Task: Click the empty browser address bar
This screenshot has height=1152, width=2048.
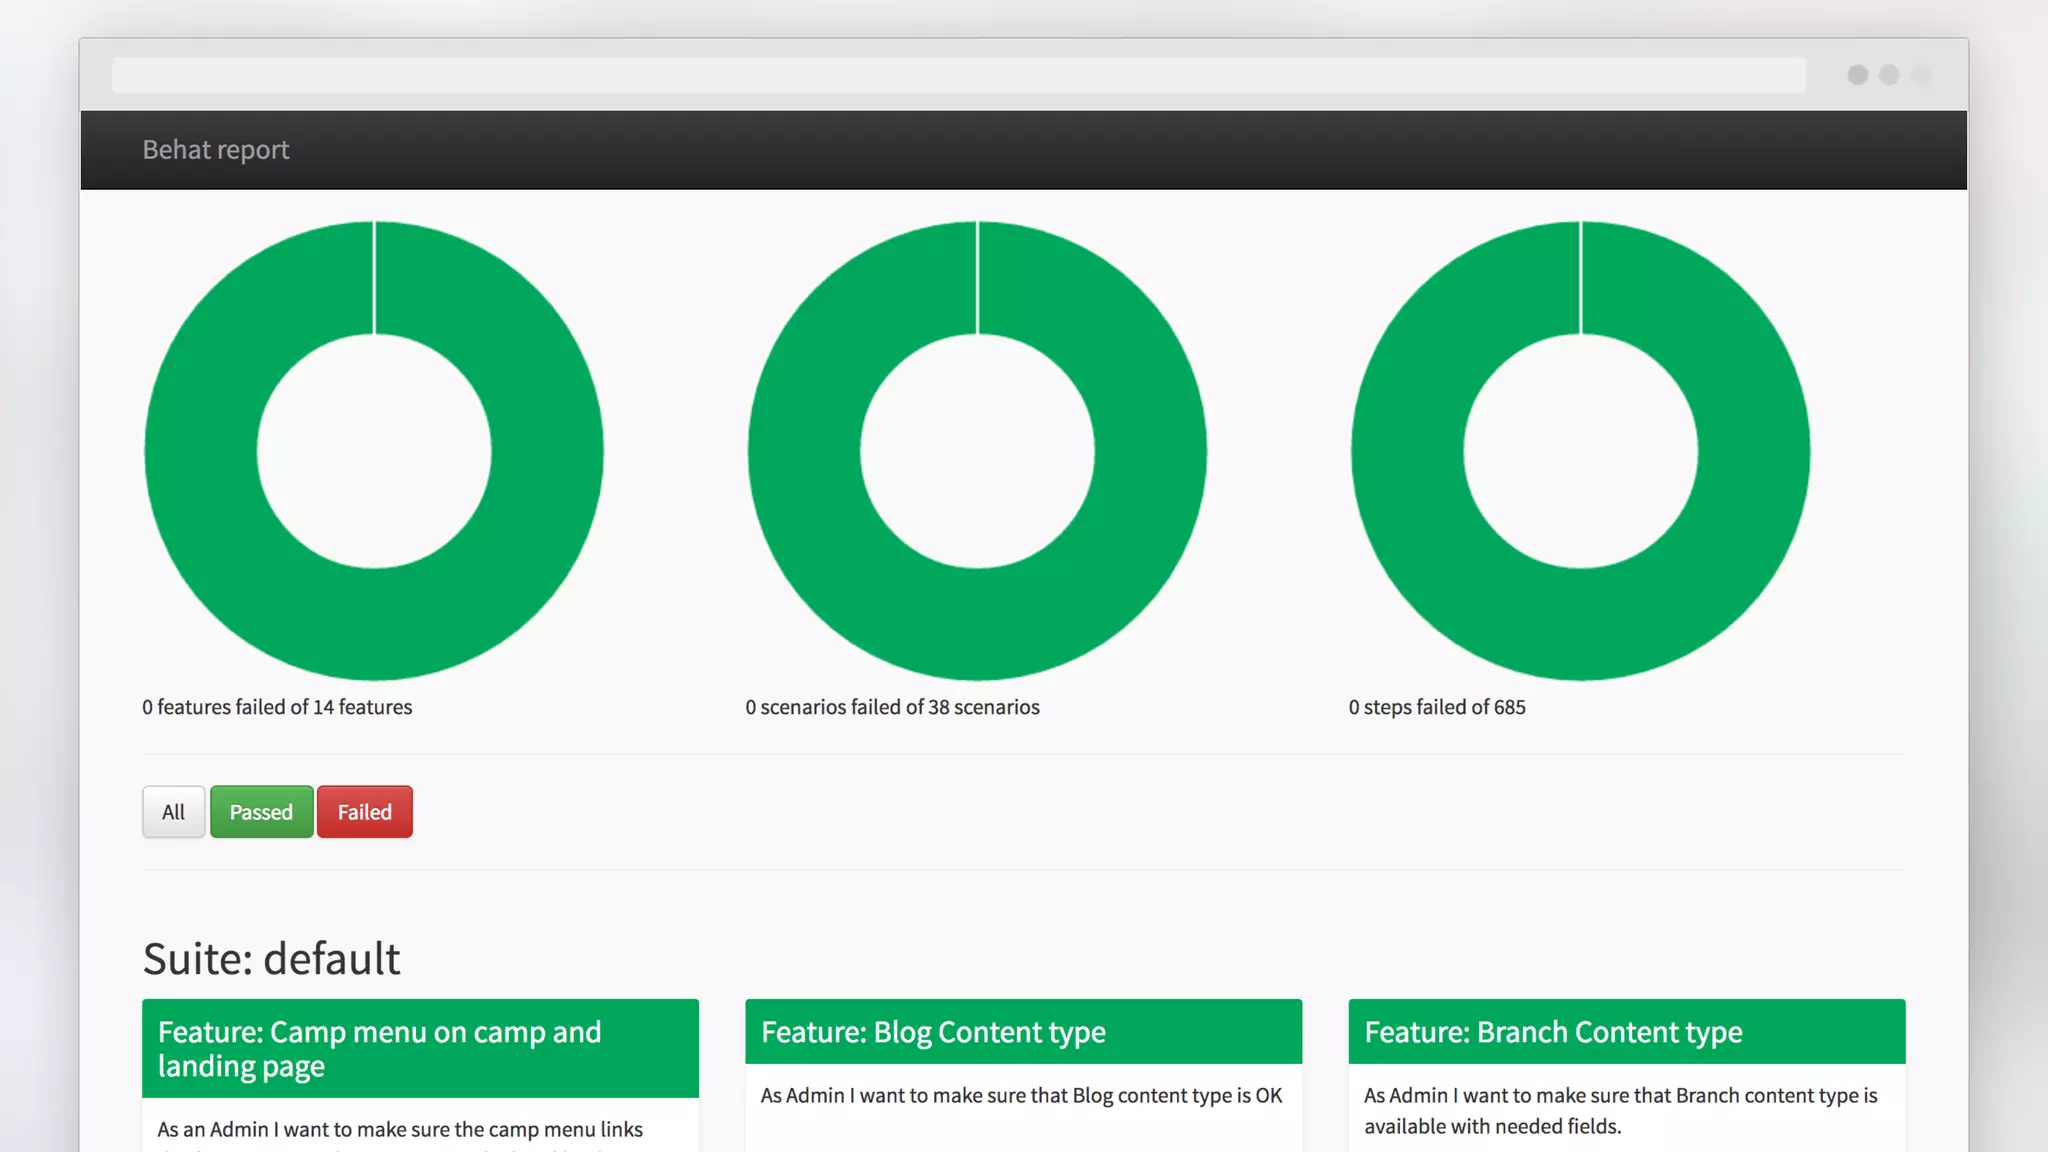Action: (x=958, y=75)
